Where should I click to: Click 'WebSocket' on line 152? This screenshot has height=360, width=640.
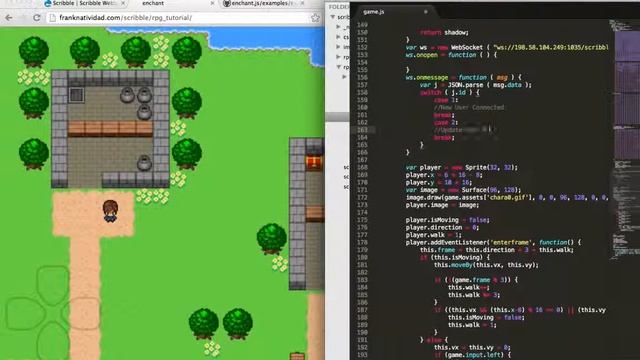click(x=467, y=47)
